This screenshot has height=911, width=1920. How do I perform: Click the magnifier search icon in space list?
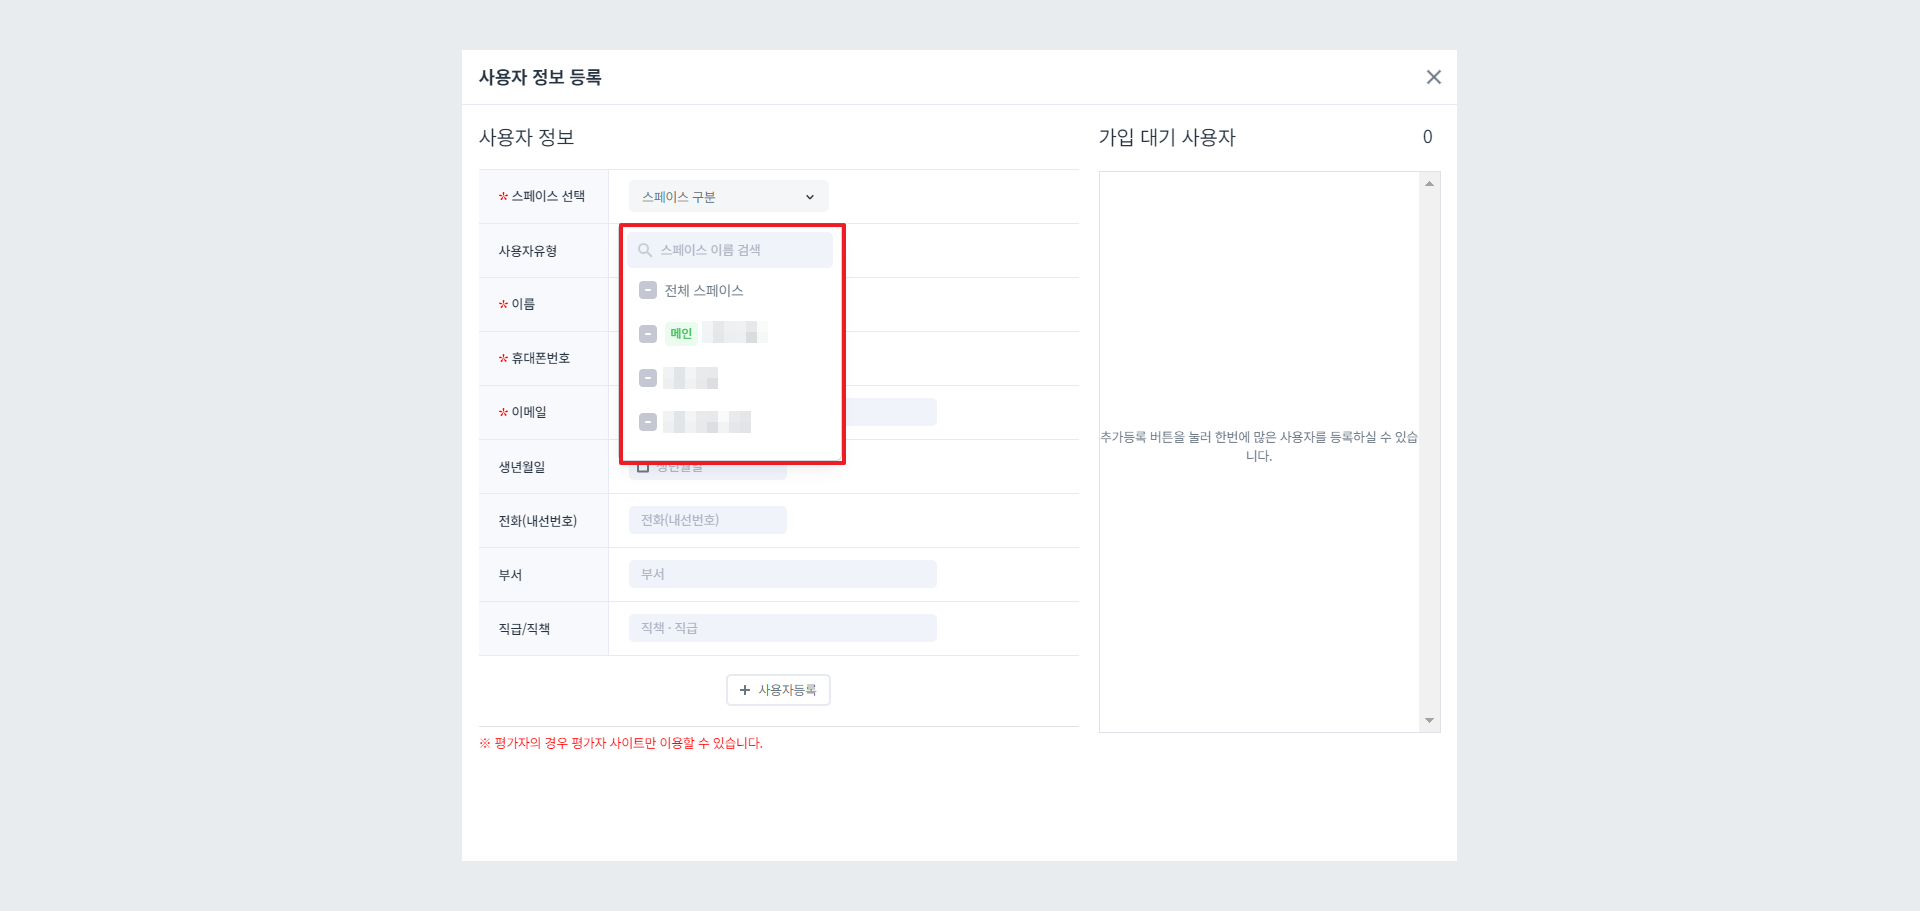pyautogui.click(x=645, y=250)
